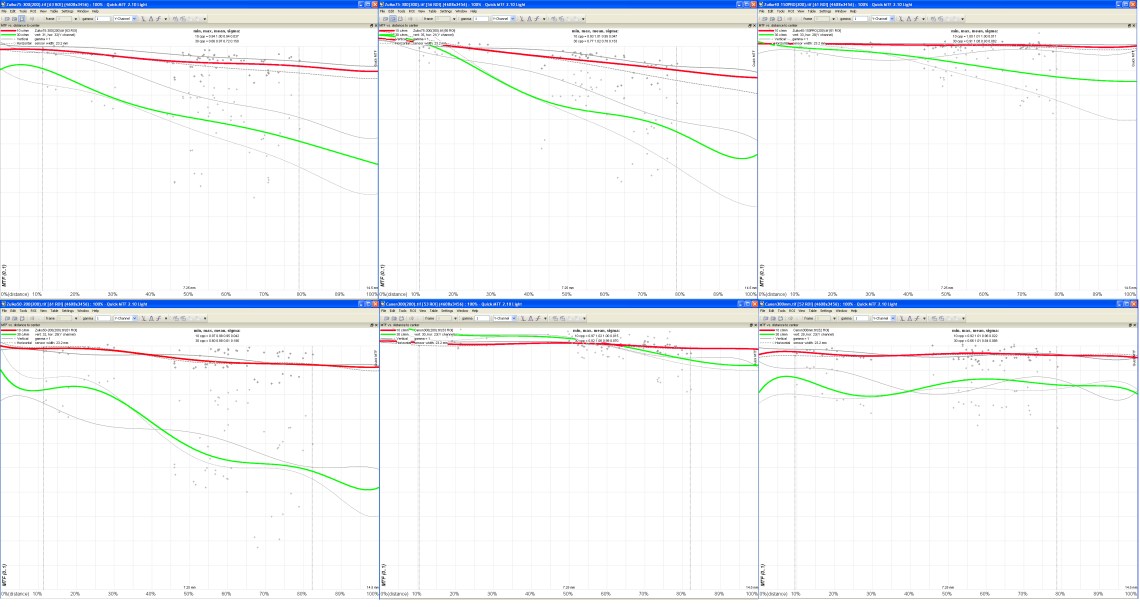Click the red 10 c/mm legend swatch in Zuiko50-200 window

[x=8, y=331]
